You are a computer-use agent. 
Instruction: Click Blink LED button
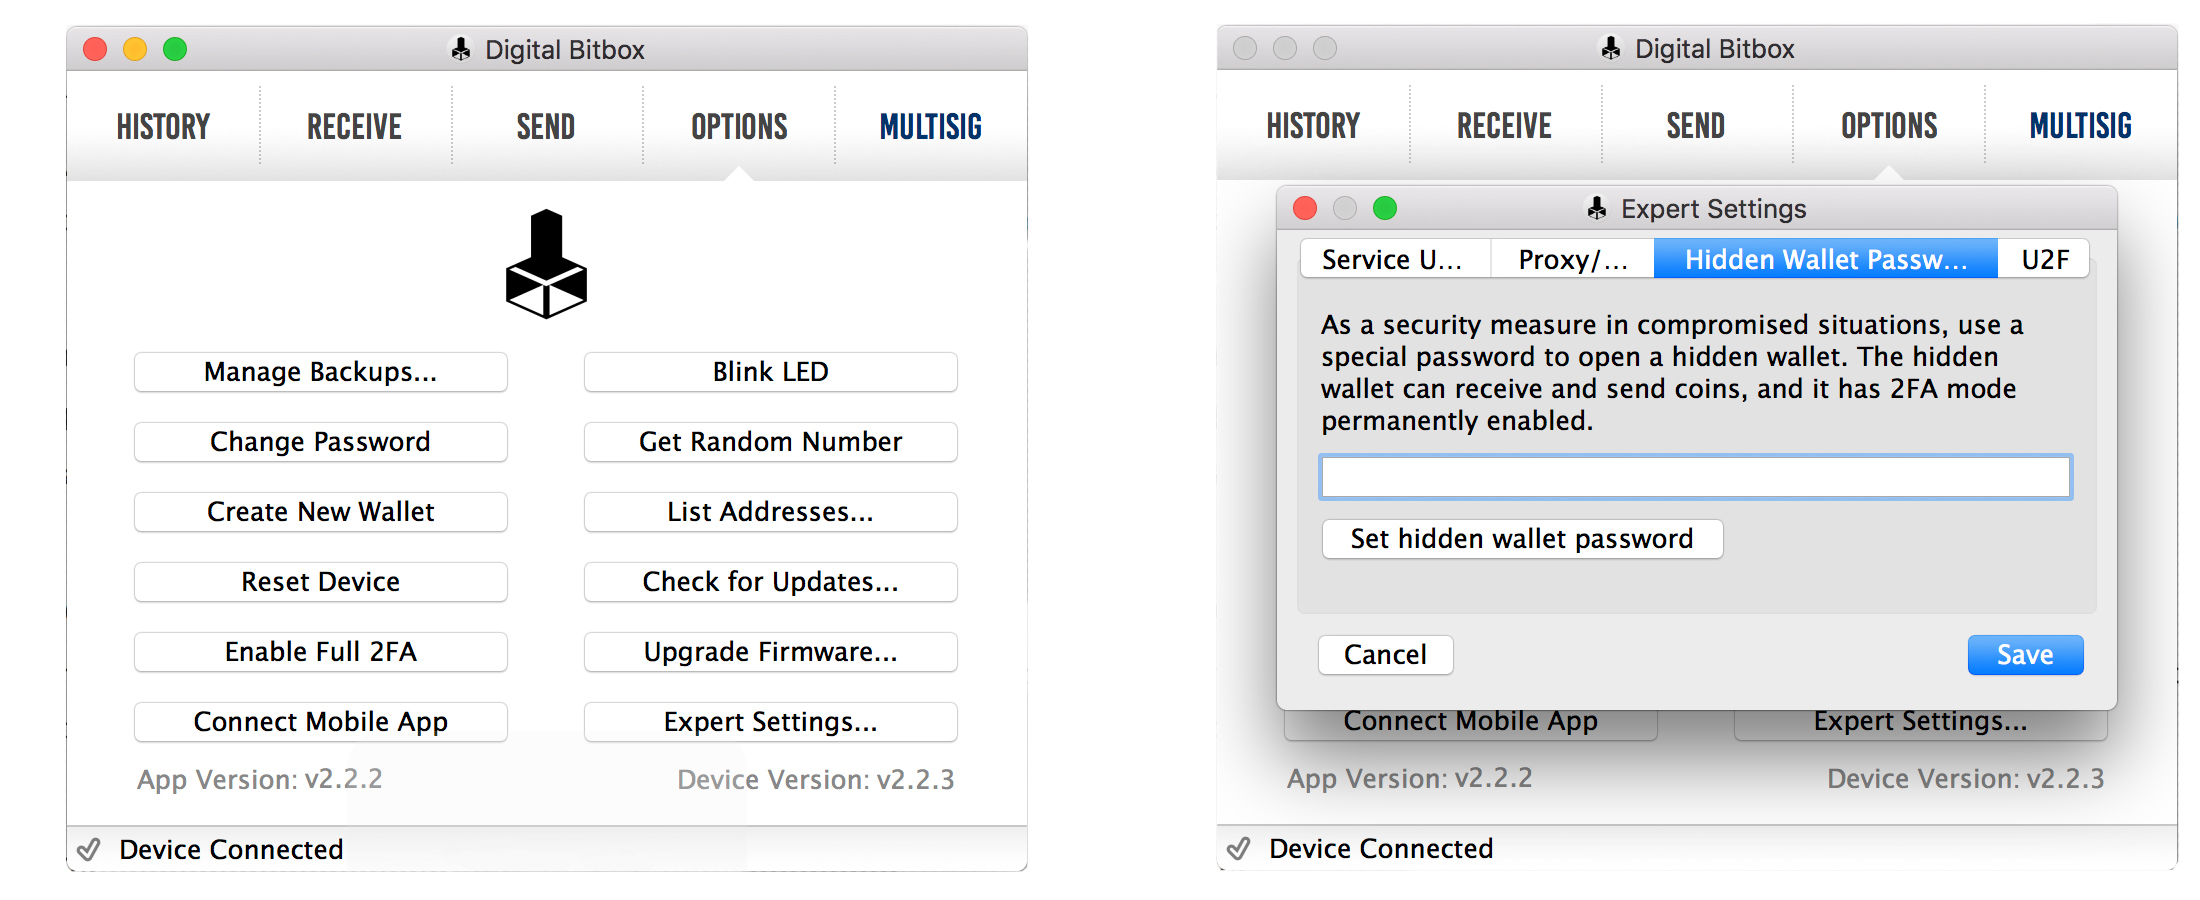click(x=771, y=372)
